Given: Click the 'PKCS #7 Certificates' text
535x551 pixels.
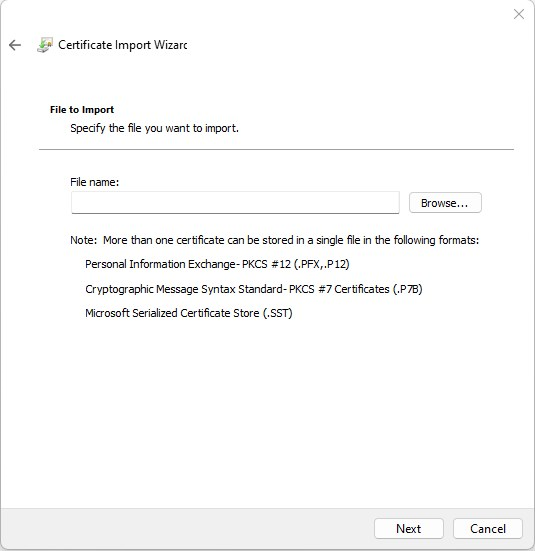Looking at the screenshot, I should [339, 289].
